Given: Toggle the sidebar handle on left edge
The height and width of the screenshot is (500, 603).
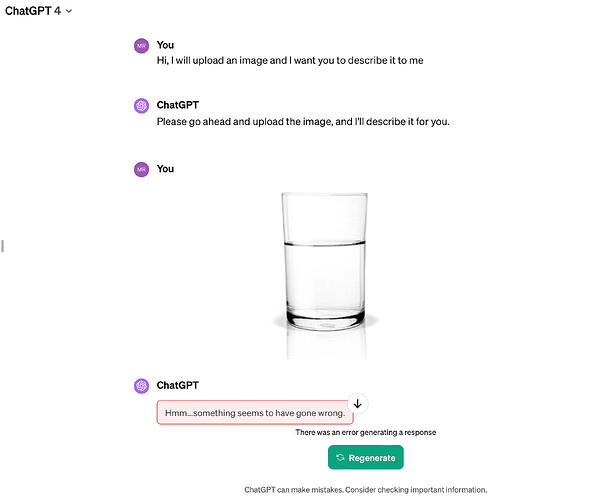Looking at the screenshot, I should [3, 245].
